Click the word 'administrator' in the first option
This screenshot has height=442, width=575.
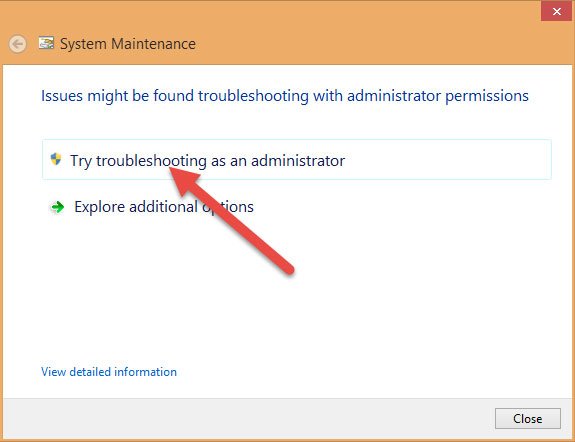click(298, 161)
